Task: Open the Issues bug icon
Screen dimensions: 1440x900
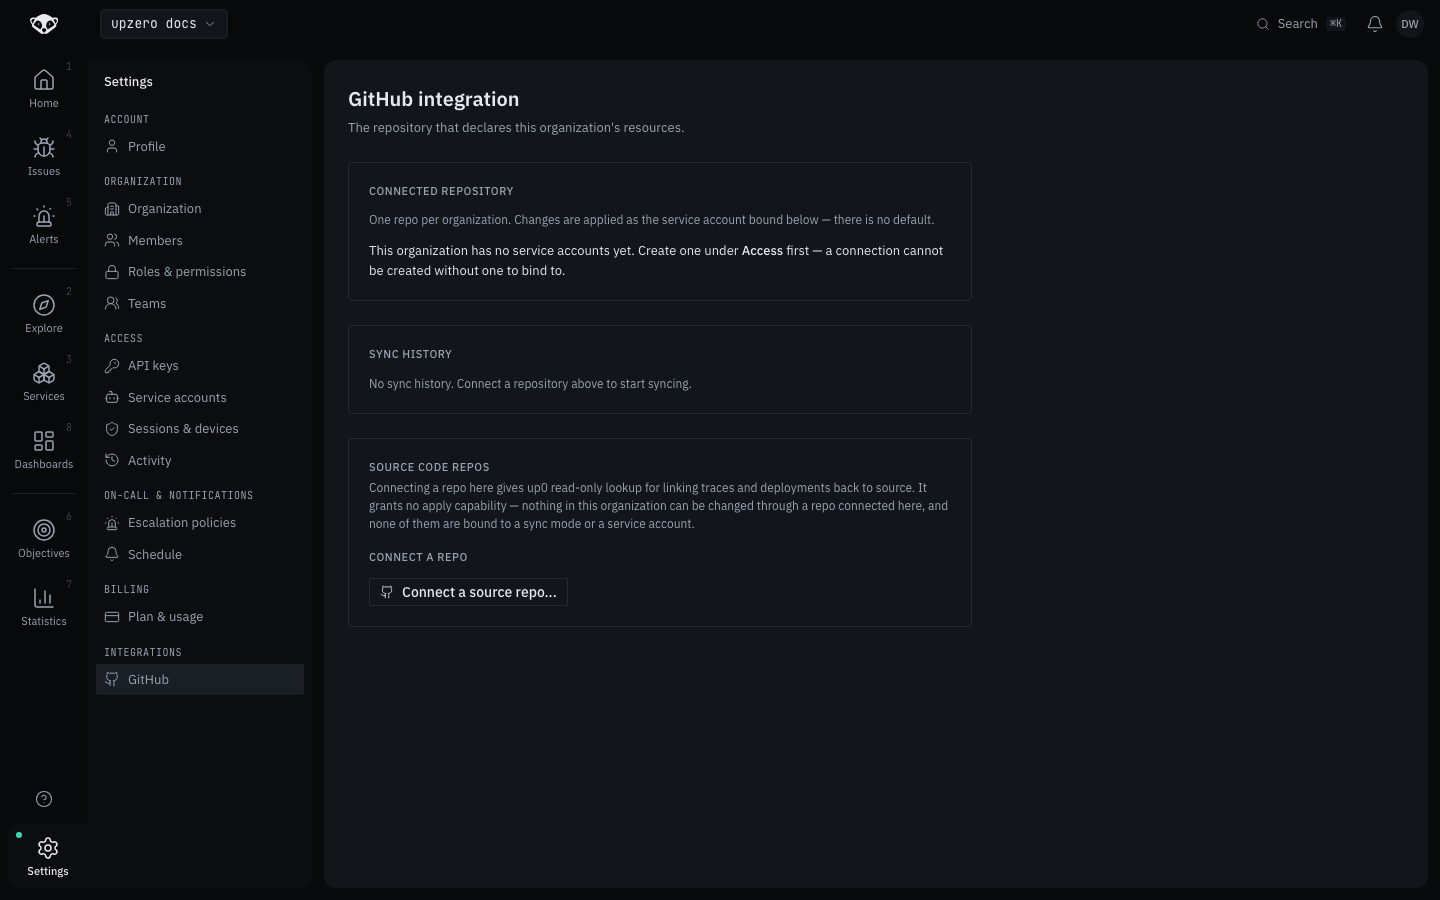Action: pos(44,148)
